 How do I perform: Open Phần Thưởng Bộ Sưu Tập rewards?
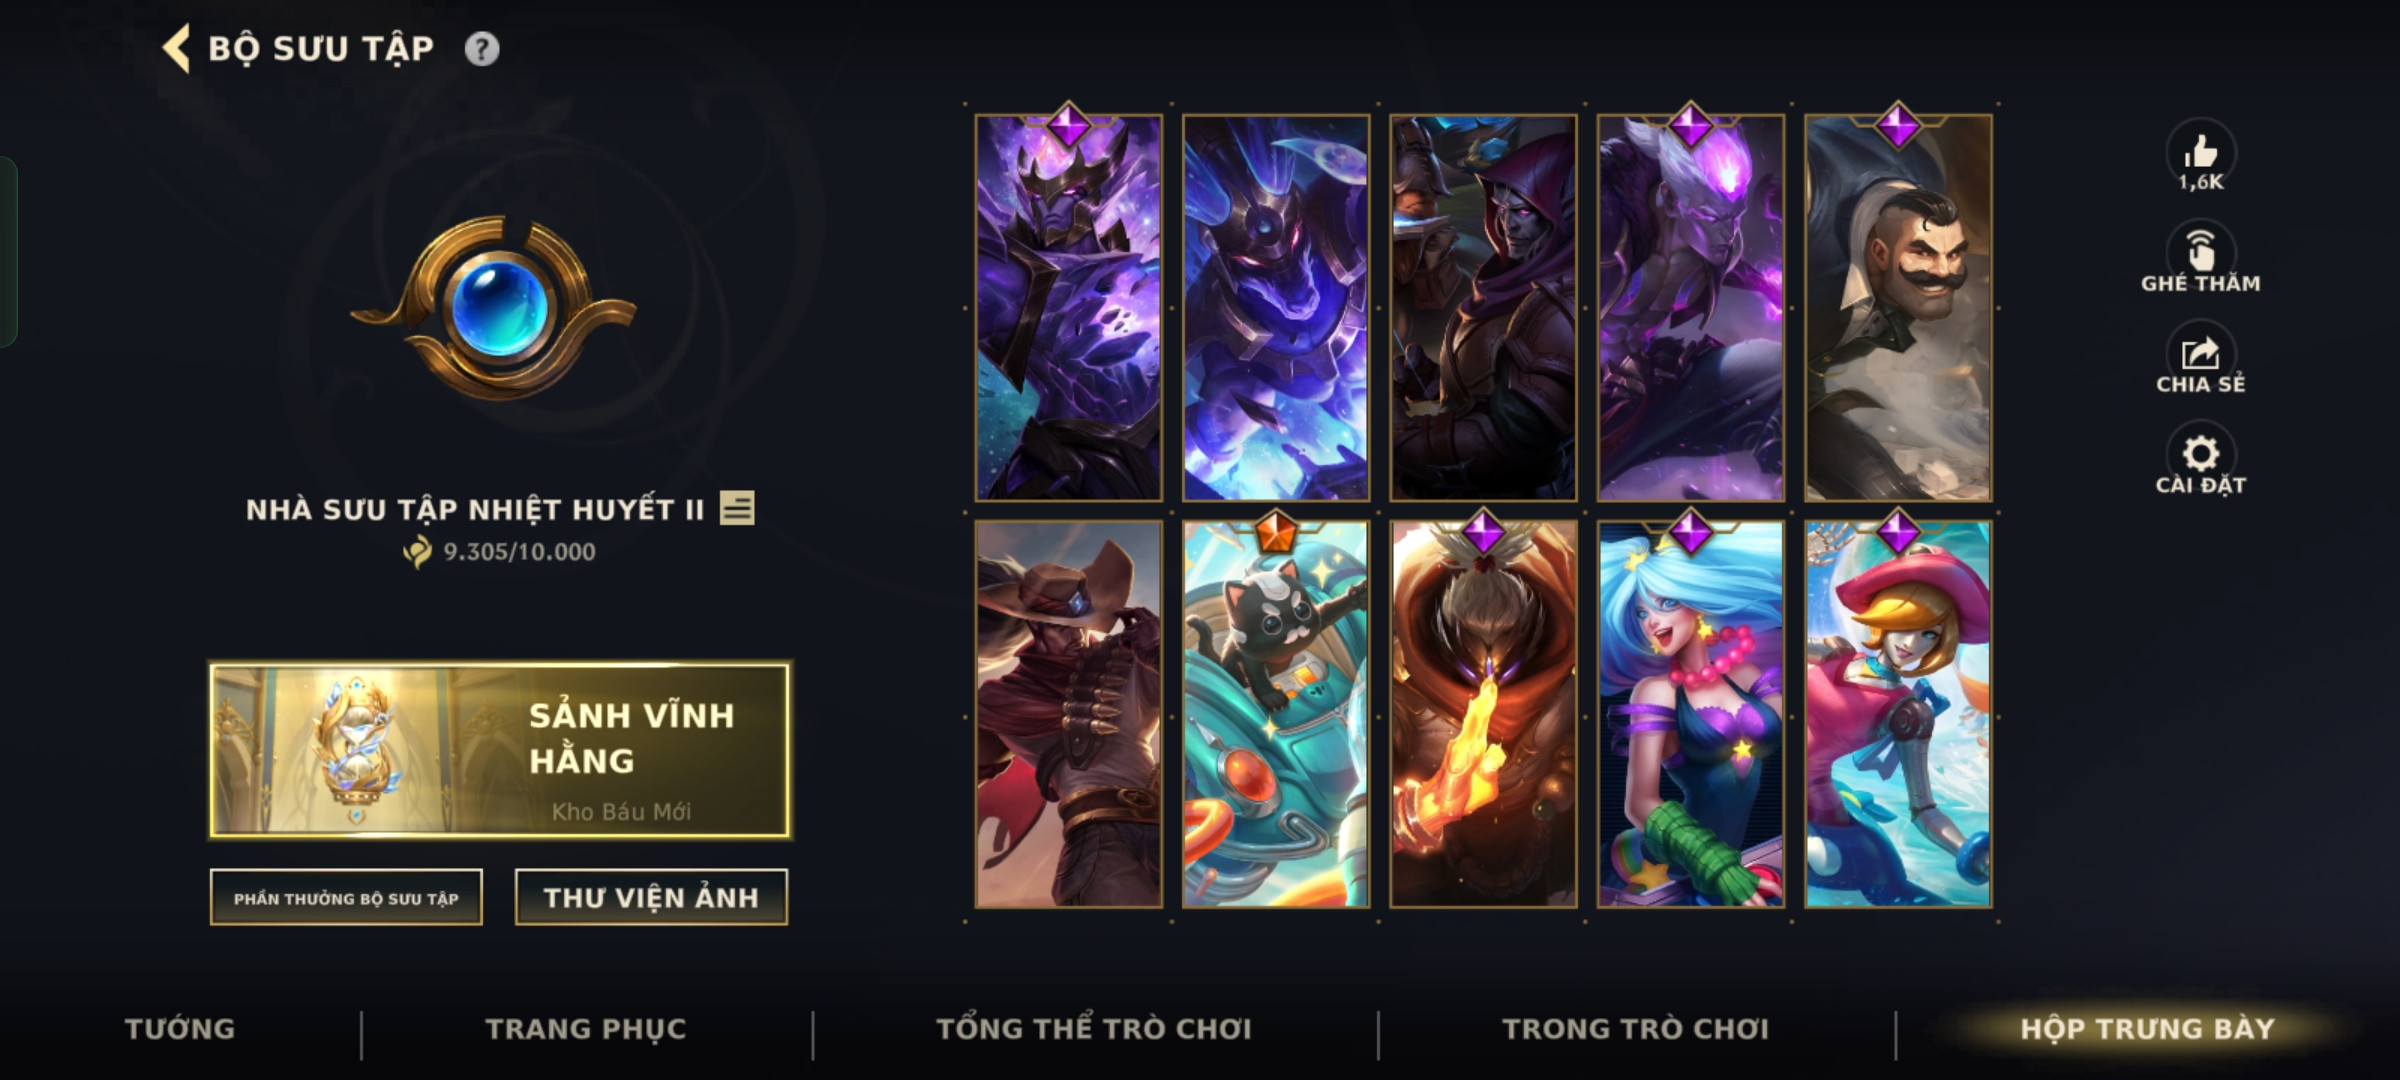point(346,897)
